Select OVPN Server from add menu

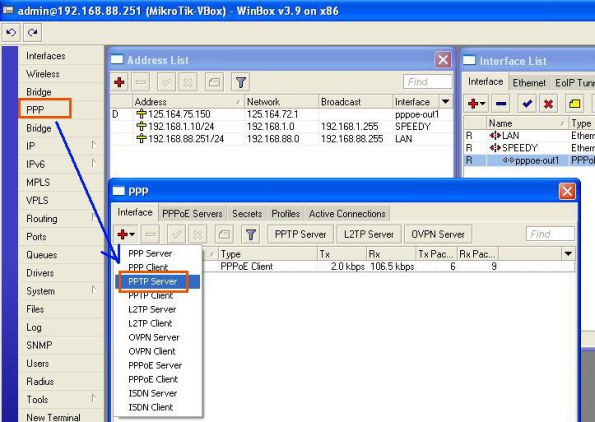click(x=154, y=337)
